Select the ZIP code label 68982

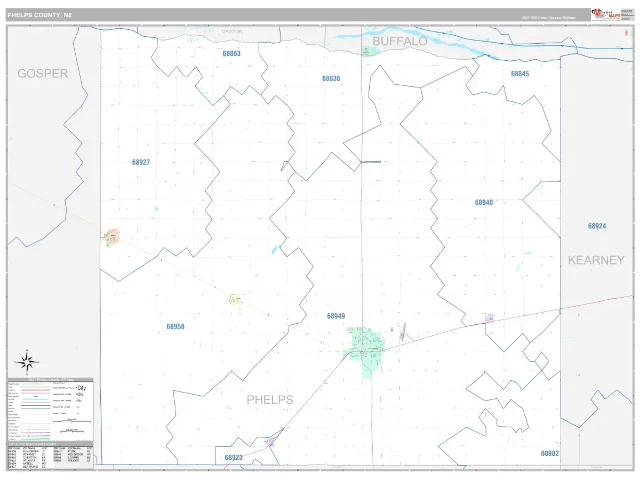click(x=550, y=453)
